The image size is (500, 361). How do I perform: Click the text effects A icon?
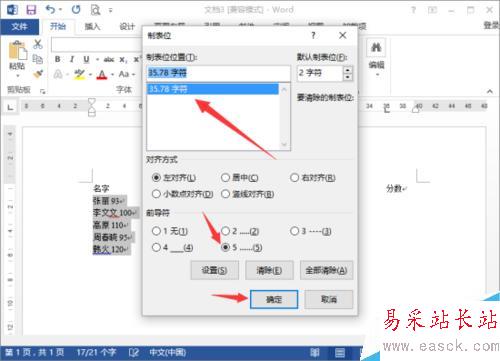click(x=58, y=74)
